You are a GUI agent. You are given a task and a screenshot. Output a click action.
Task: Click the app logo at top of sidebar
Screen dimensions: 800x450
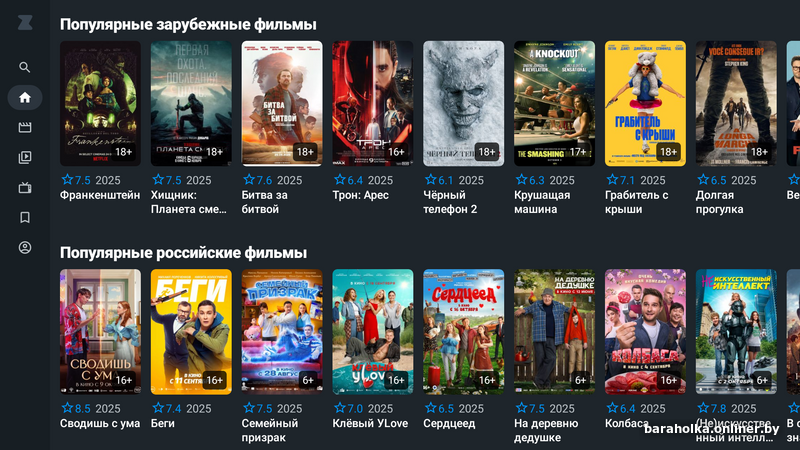[24, 22]
